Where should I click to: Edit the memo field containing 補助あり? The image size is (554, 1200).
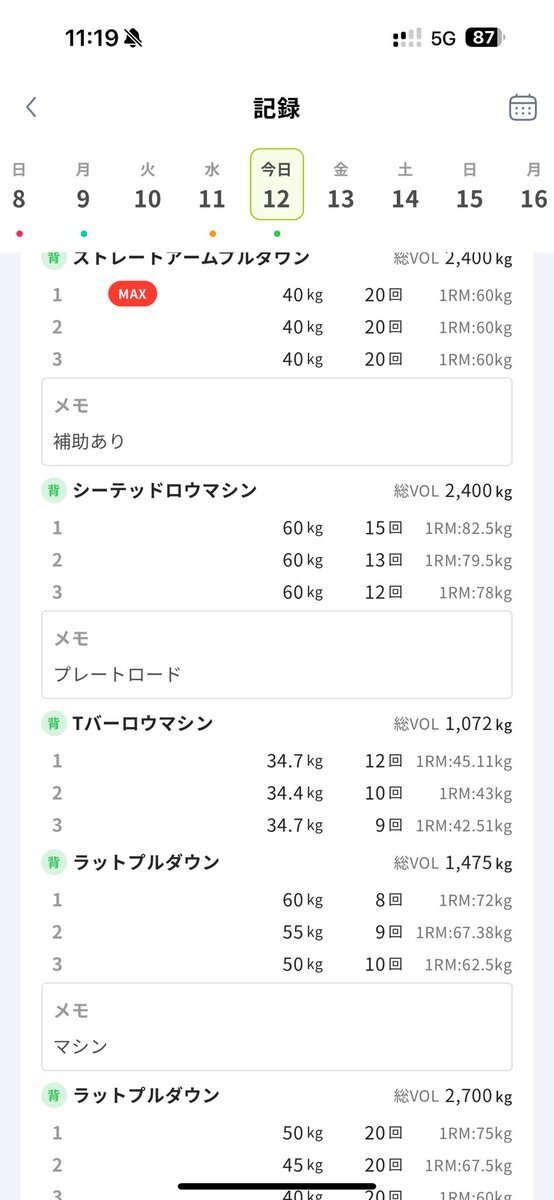277,422
